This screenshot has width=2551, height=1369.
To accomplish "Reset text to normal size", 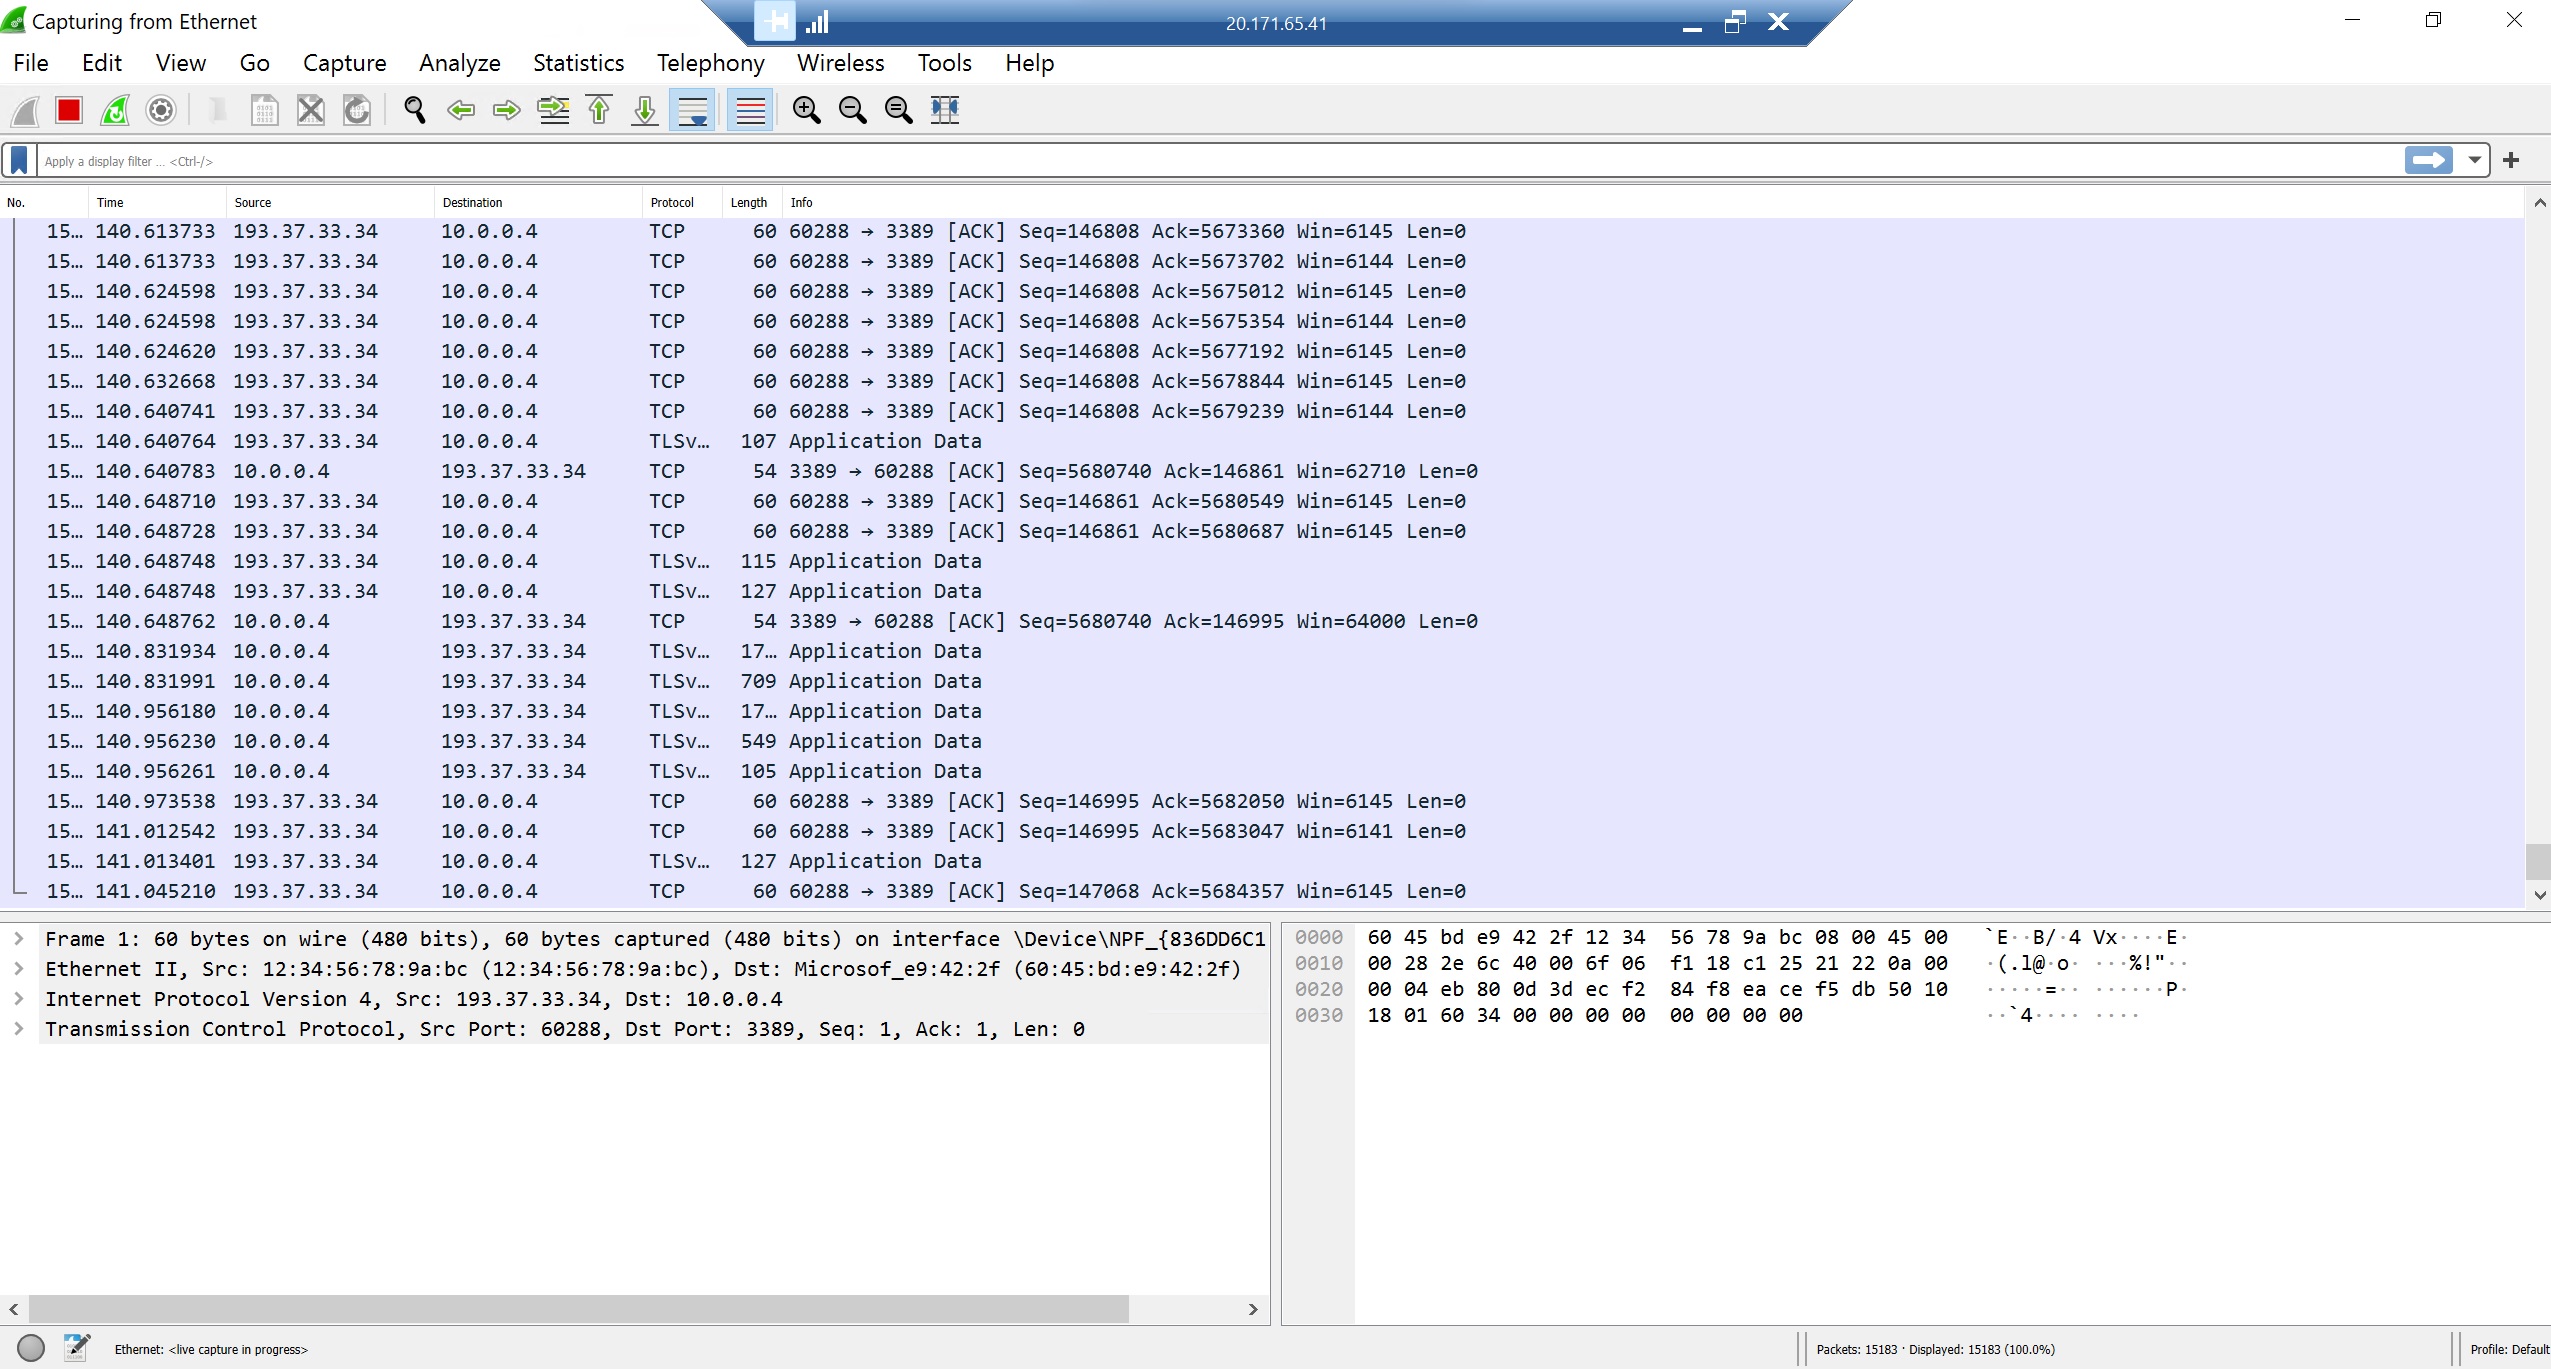I will coord(898,110).
